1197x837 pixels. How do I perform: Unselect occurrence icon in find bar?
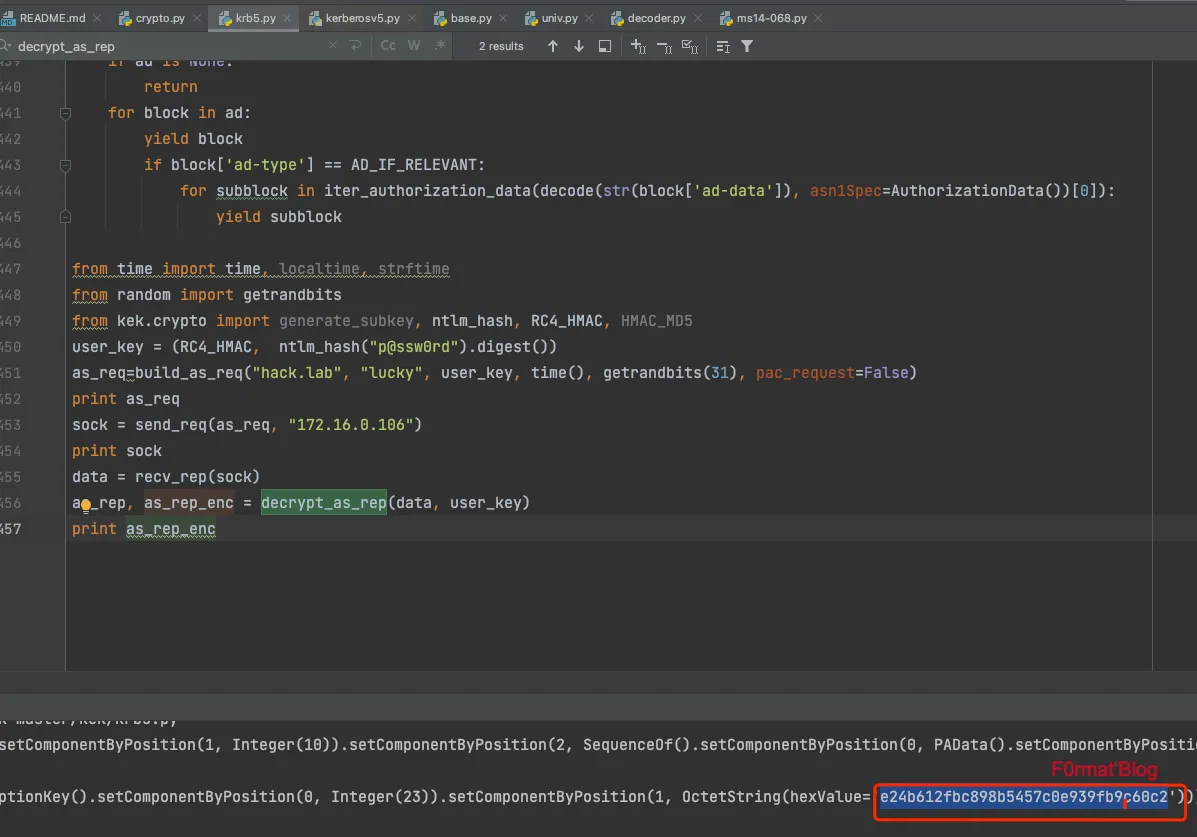(663, 46)
